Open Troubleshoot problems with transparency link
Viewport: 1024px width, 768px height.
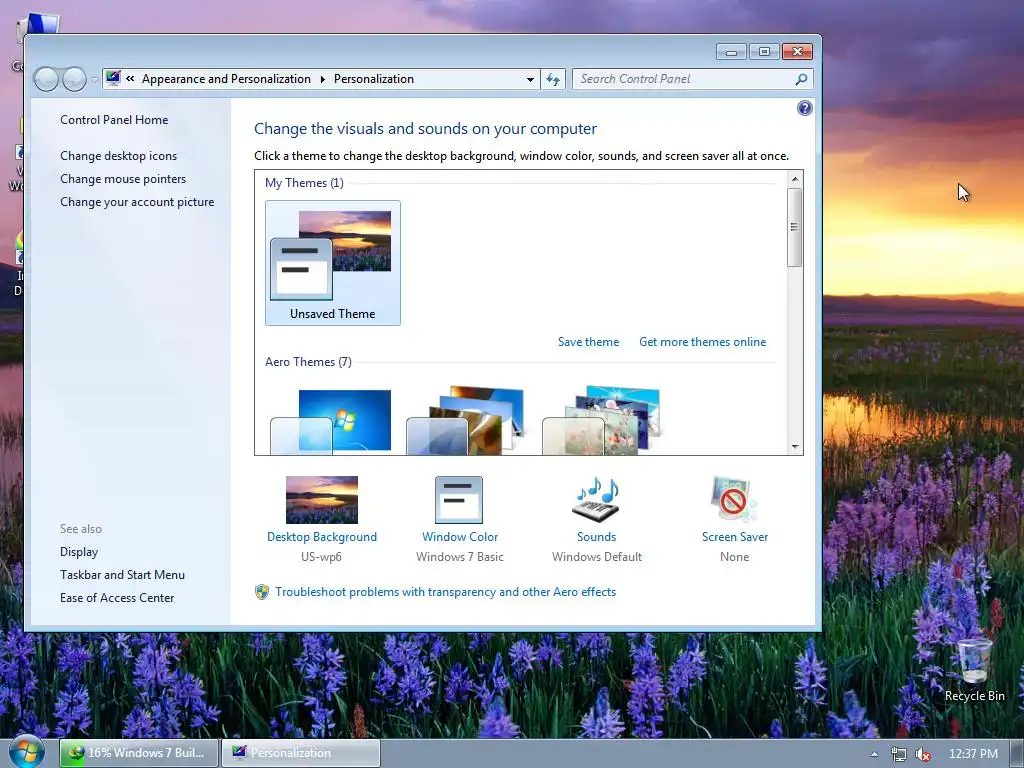(445, 592)
